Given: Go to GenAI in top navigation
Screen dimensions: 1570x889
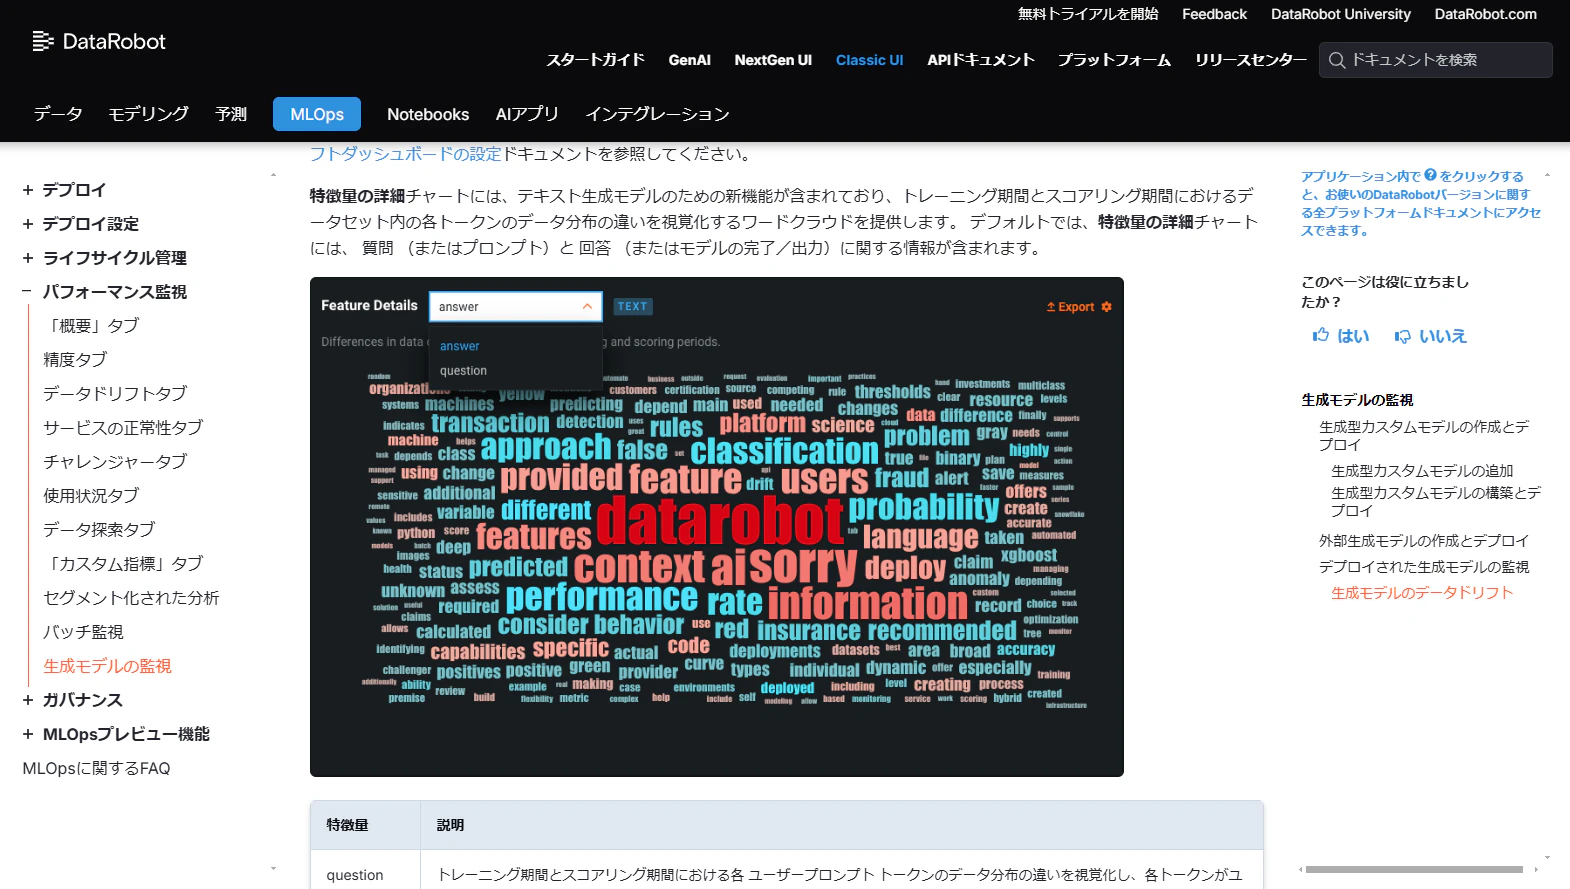Looking at the screenshot, I should 690,60.
